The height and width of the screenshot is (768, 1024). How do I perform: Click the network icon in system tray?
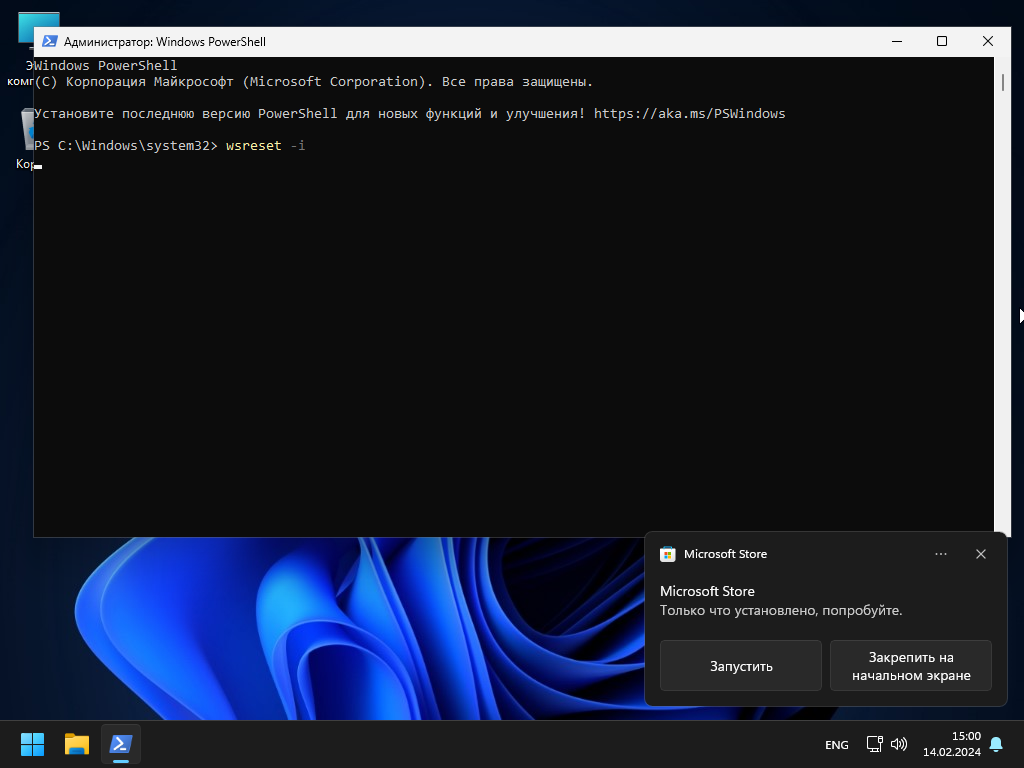tap(874, 744)
